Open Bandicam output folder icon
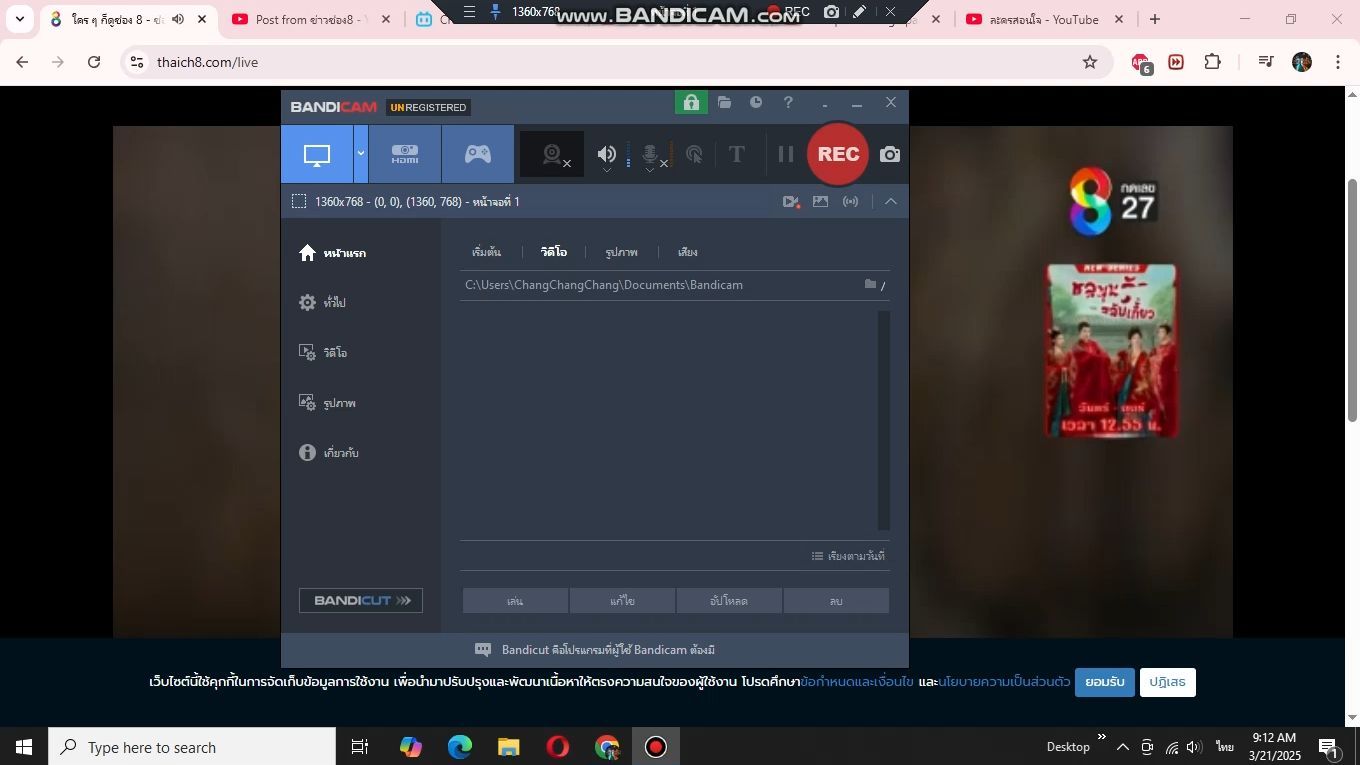 tap(724, 102)
